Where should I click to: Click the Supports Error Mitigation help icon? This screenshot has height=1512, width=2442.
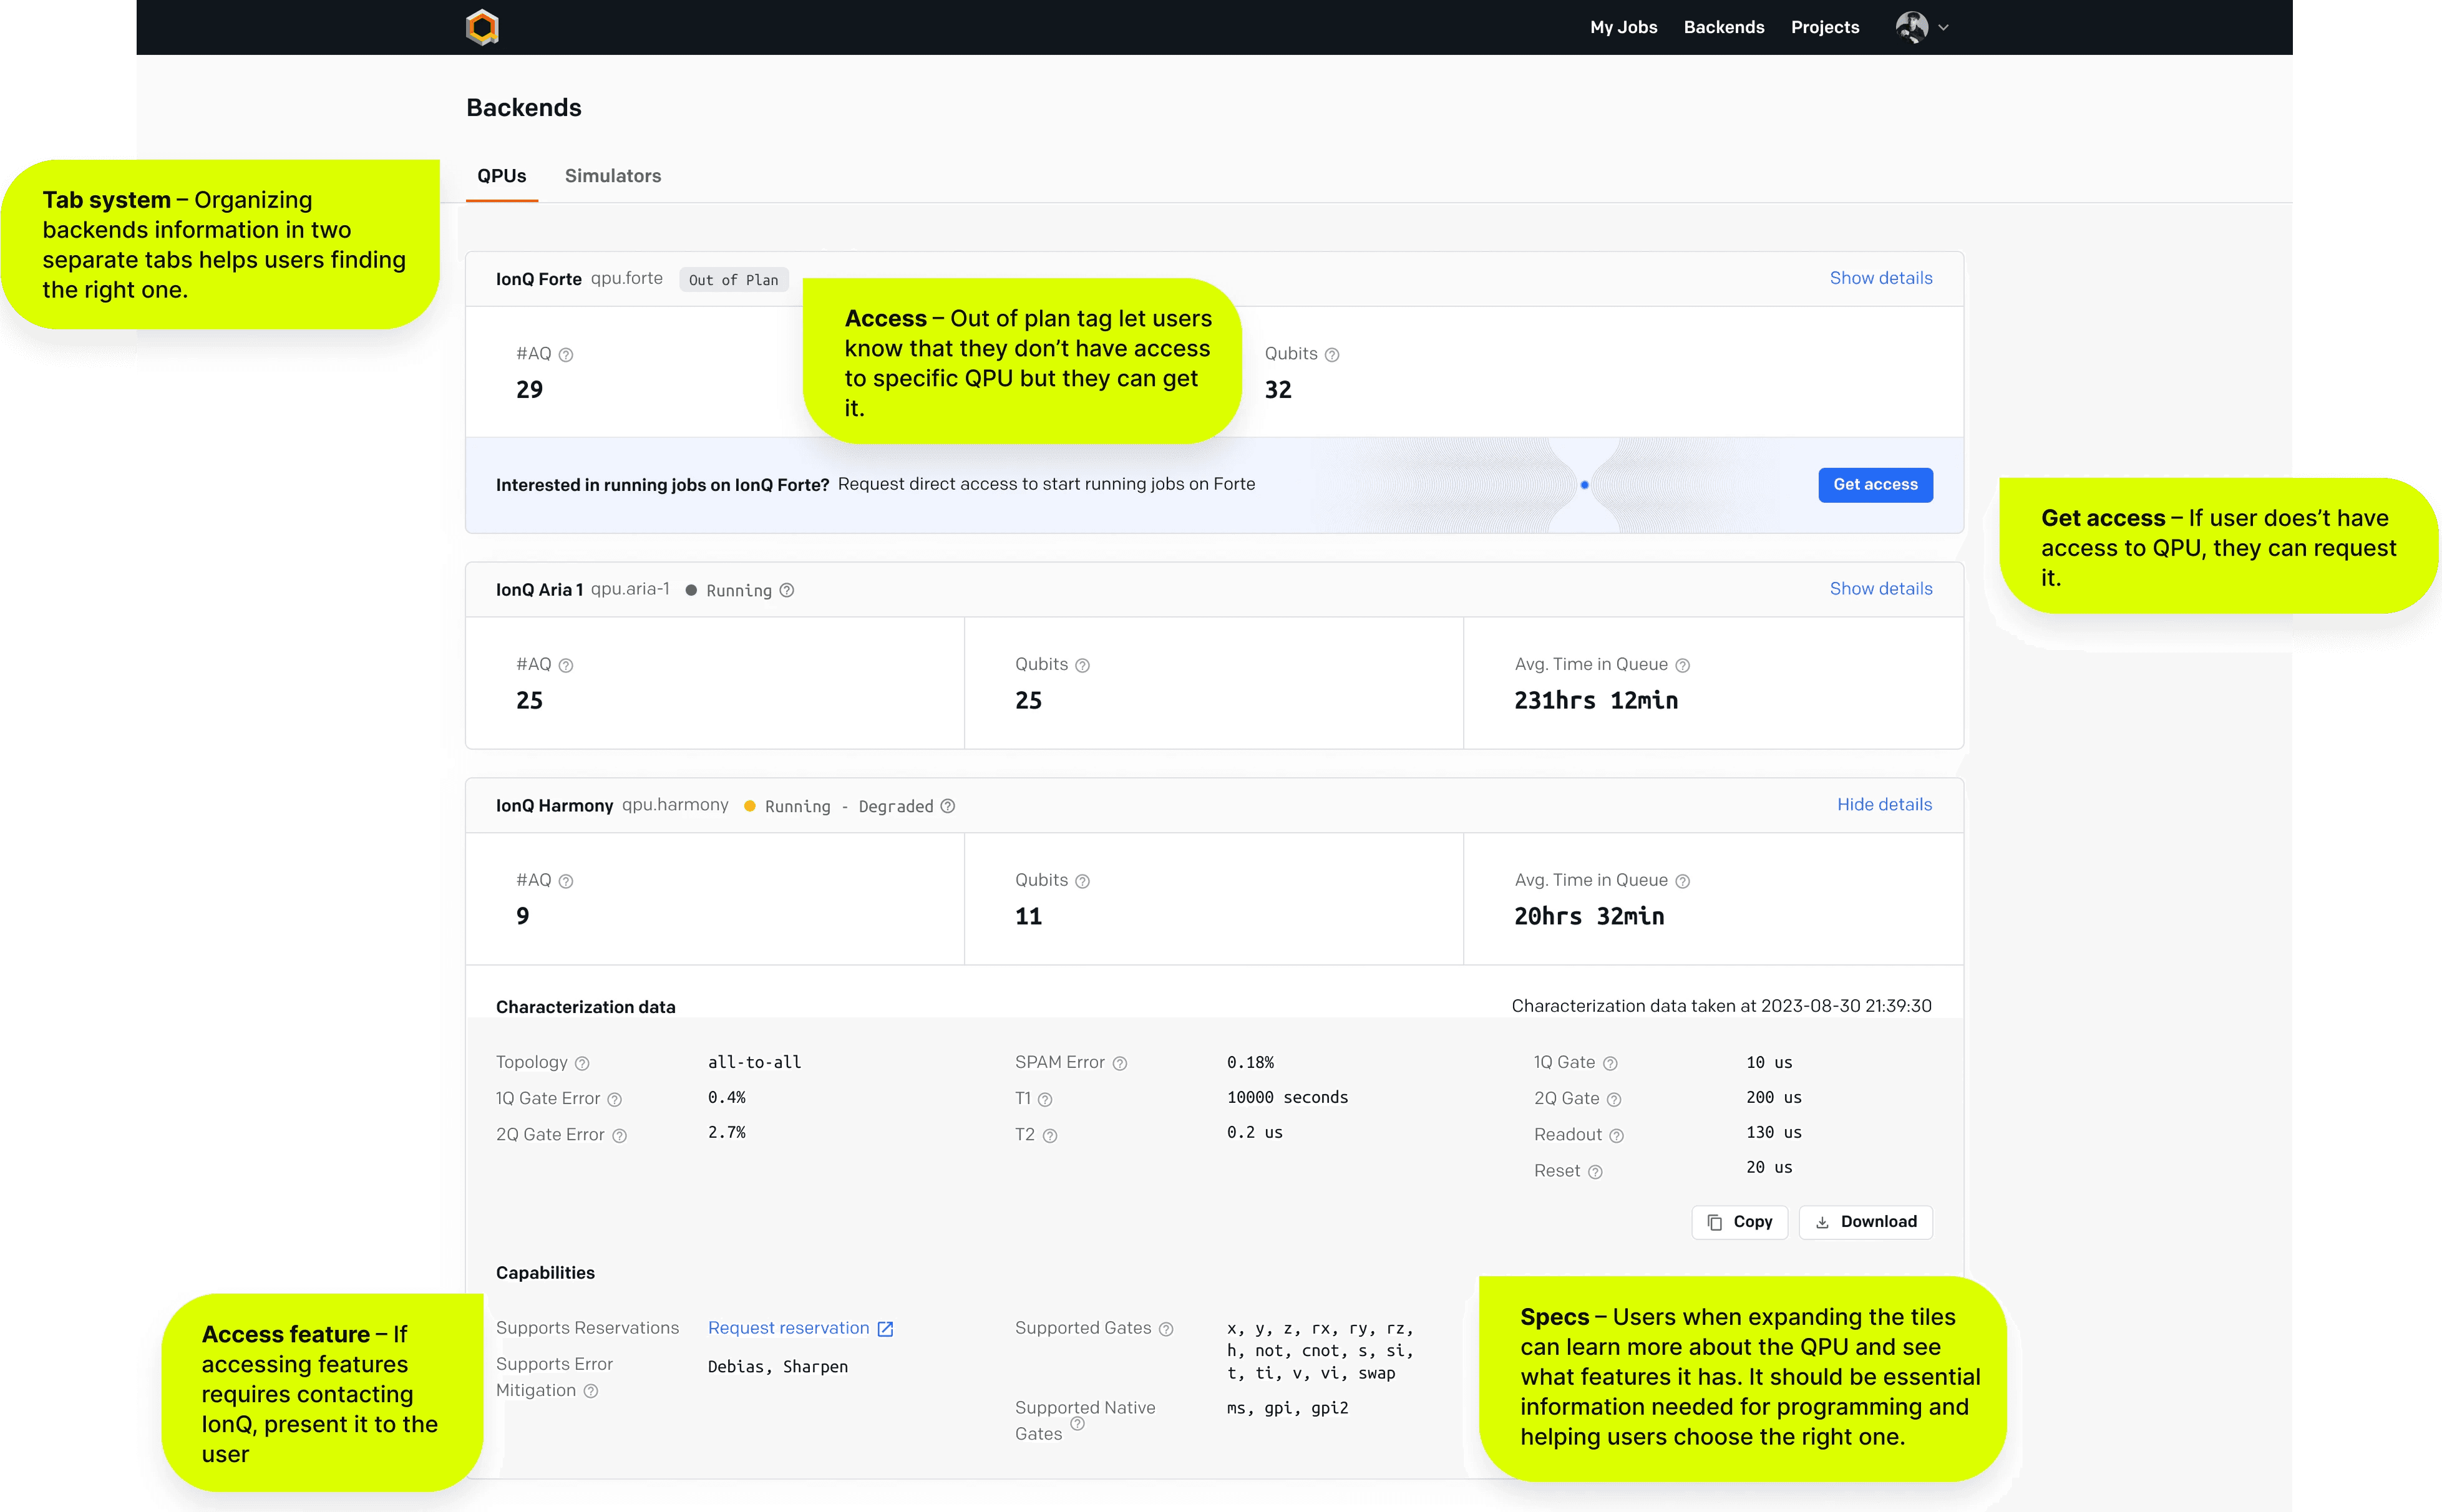click(x=591, y=1391)
